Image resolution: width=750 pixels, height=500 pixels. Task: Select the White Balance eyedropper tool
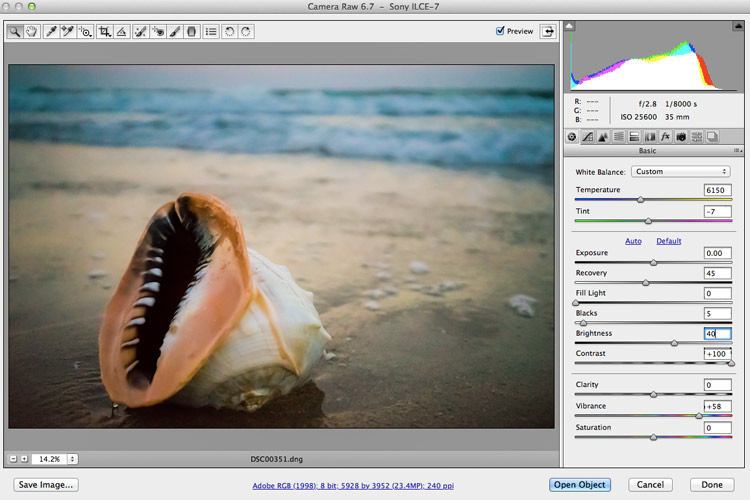tap(51, 32)
